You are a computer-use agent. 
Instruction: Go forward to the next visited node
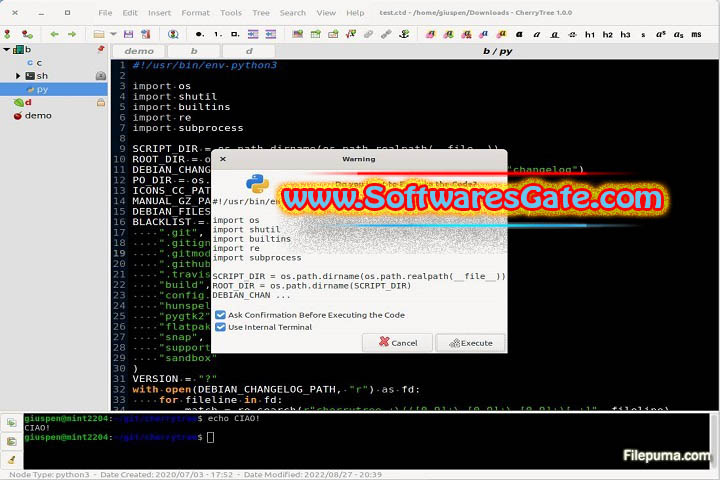tap(72, 34)
